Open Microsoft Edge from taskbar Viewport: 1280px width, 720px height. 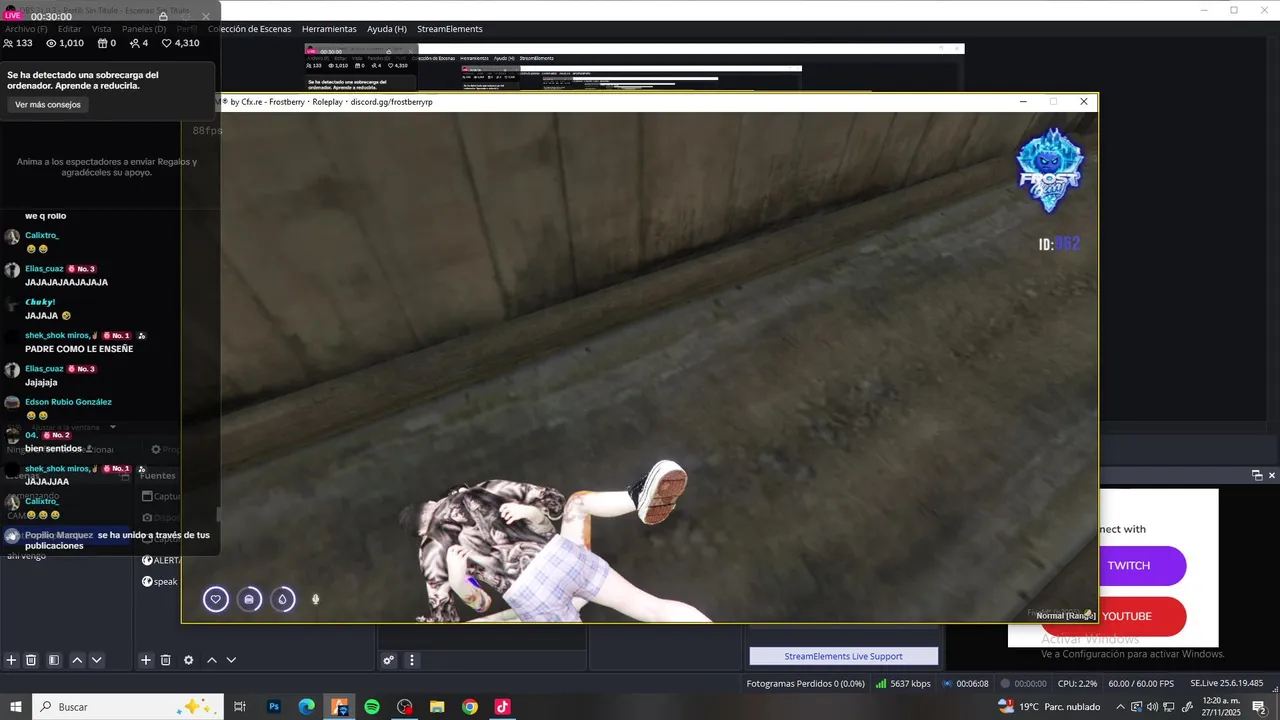(306, 707)
